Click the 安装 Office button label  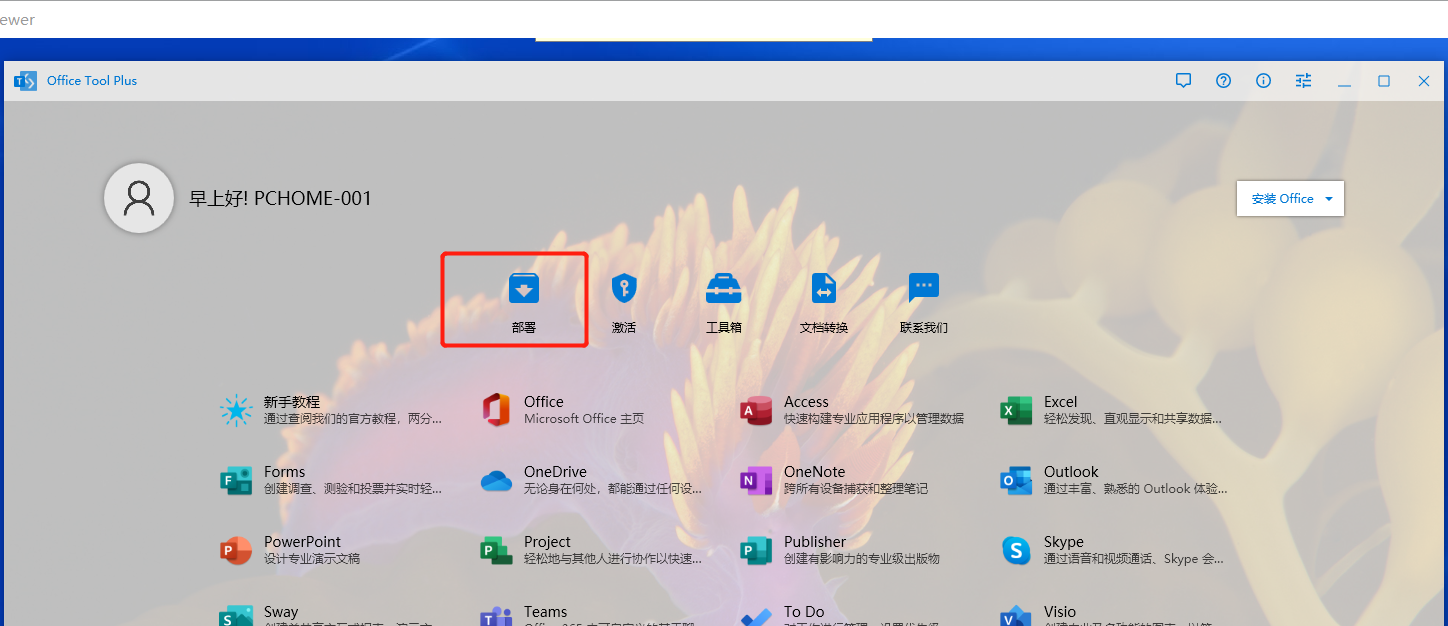click(x=1282, y=199)
